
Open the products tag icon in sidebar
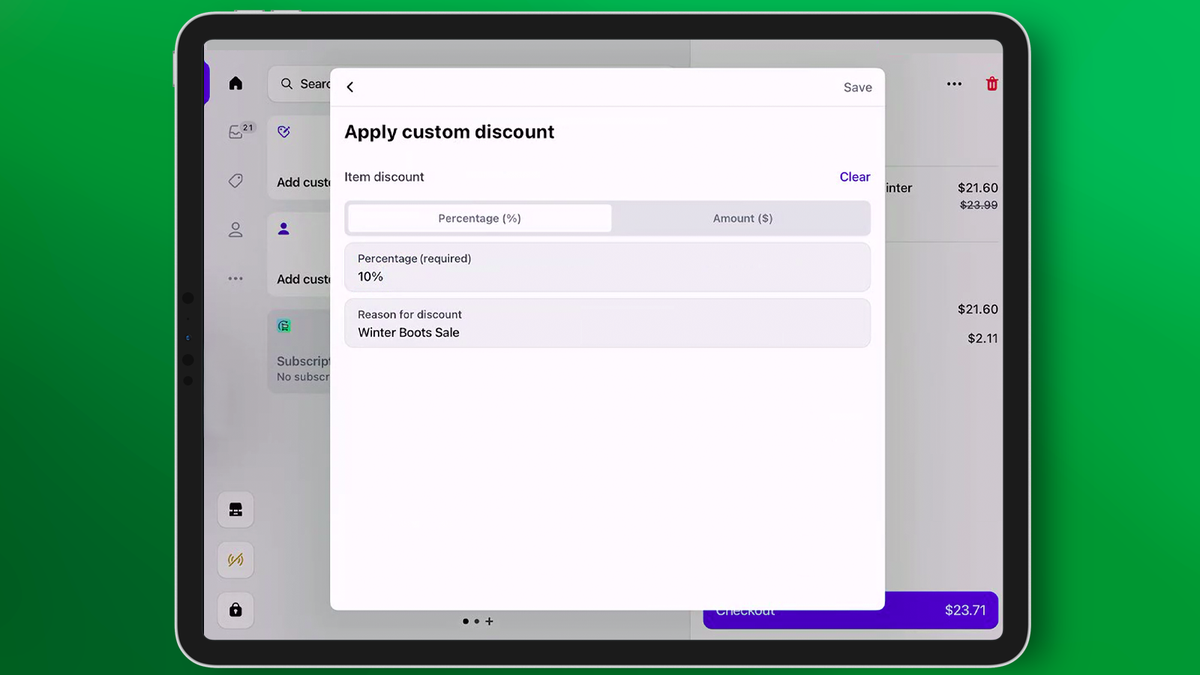(236, 181)
